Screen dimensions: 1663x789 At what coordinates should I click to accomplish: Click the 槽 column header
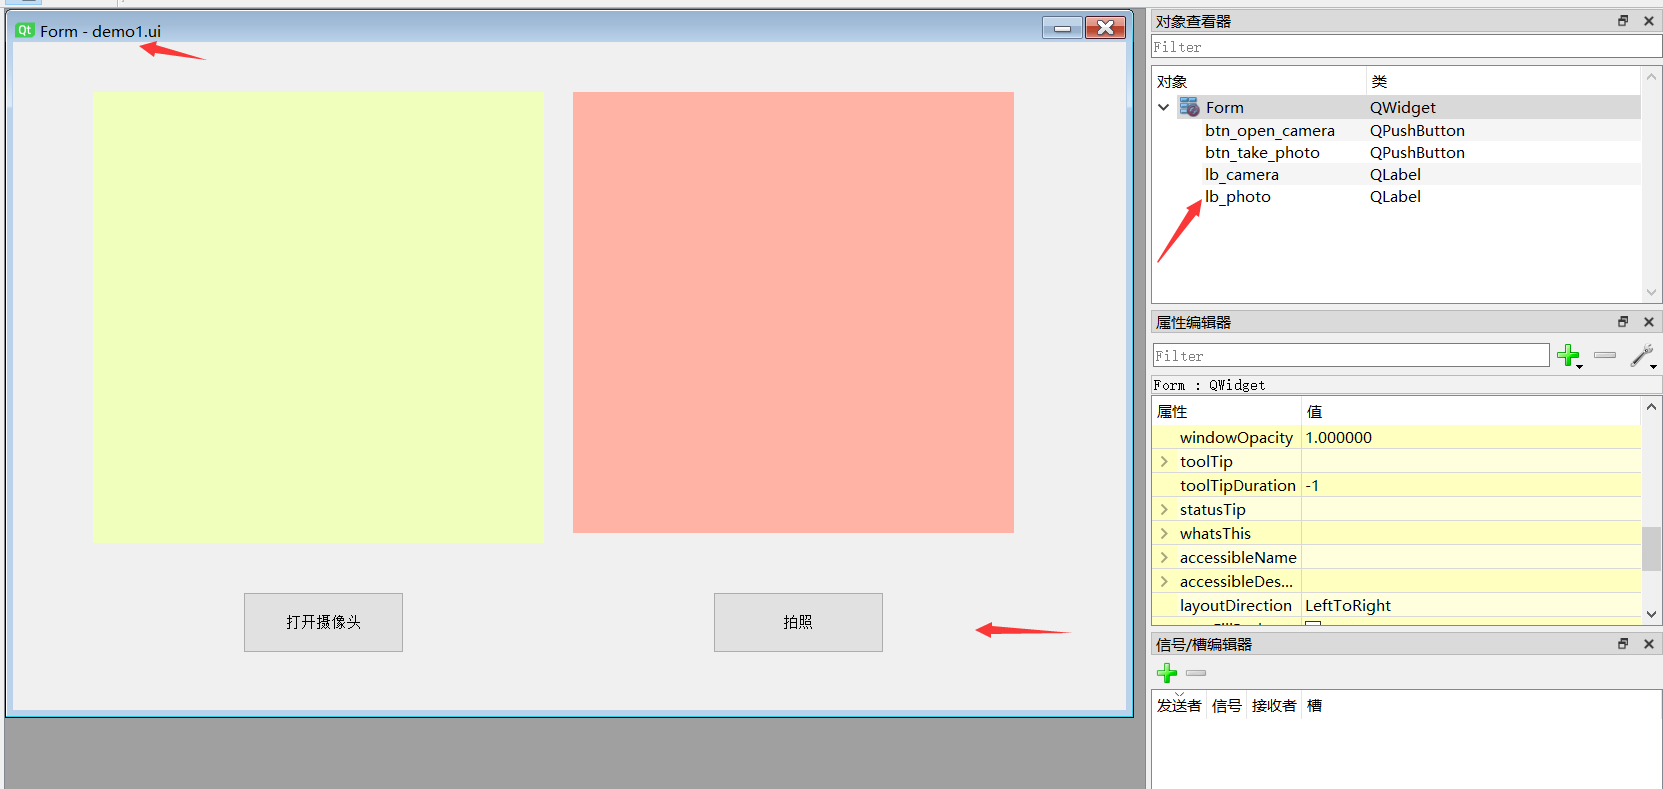click(1315, 705)
